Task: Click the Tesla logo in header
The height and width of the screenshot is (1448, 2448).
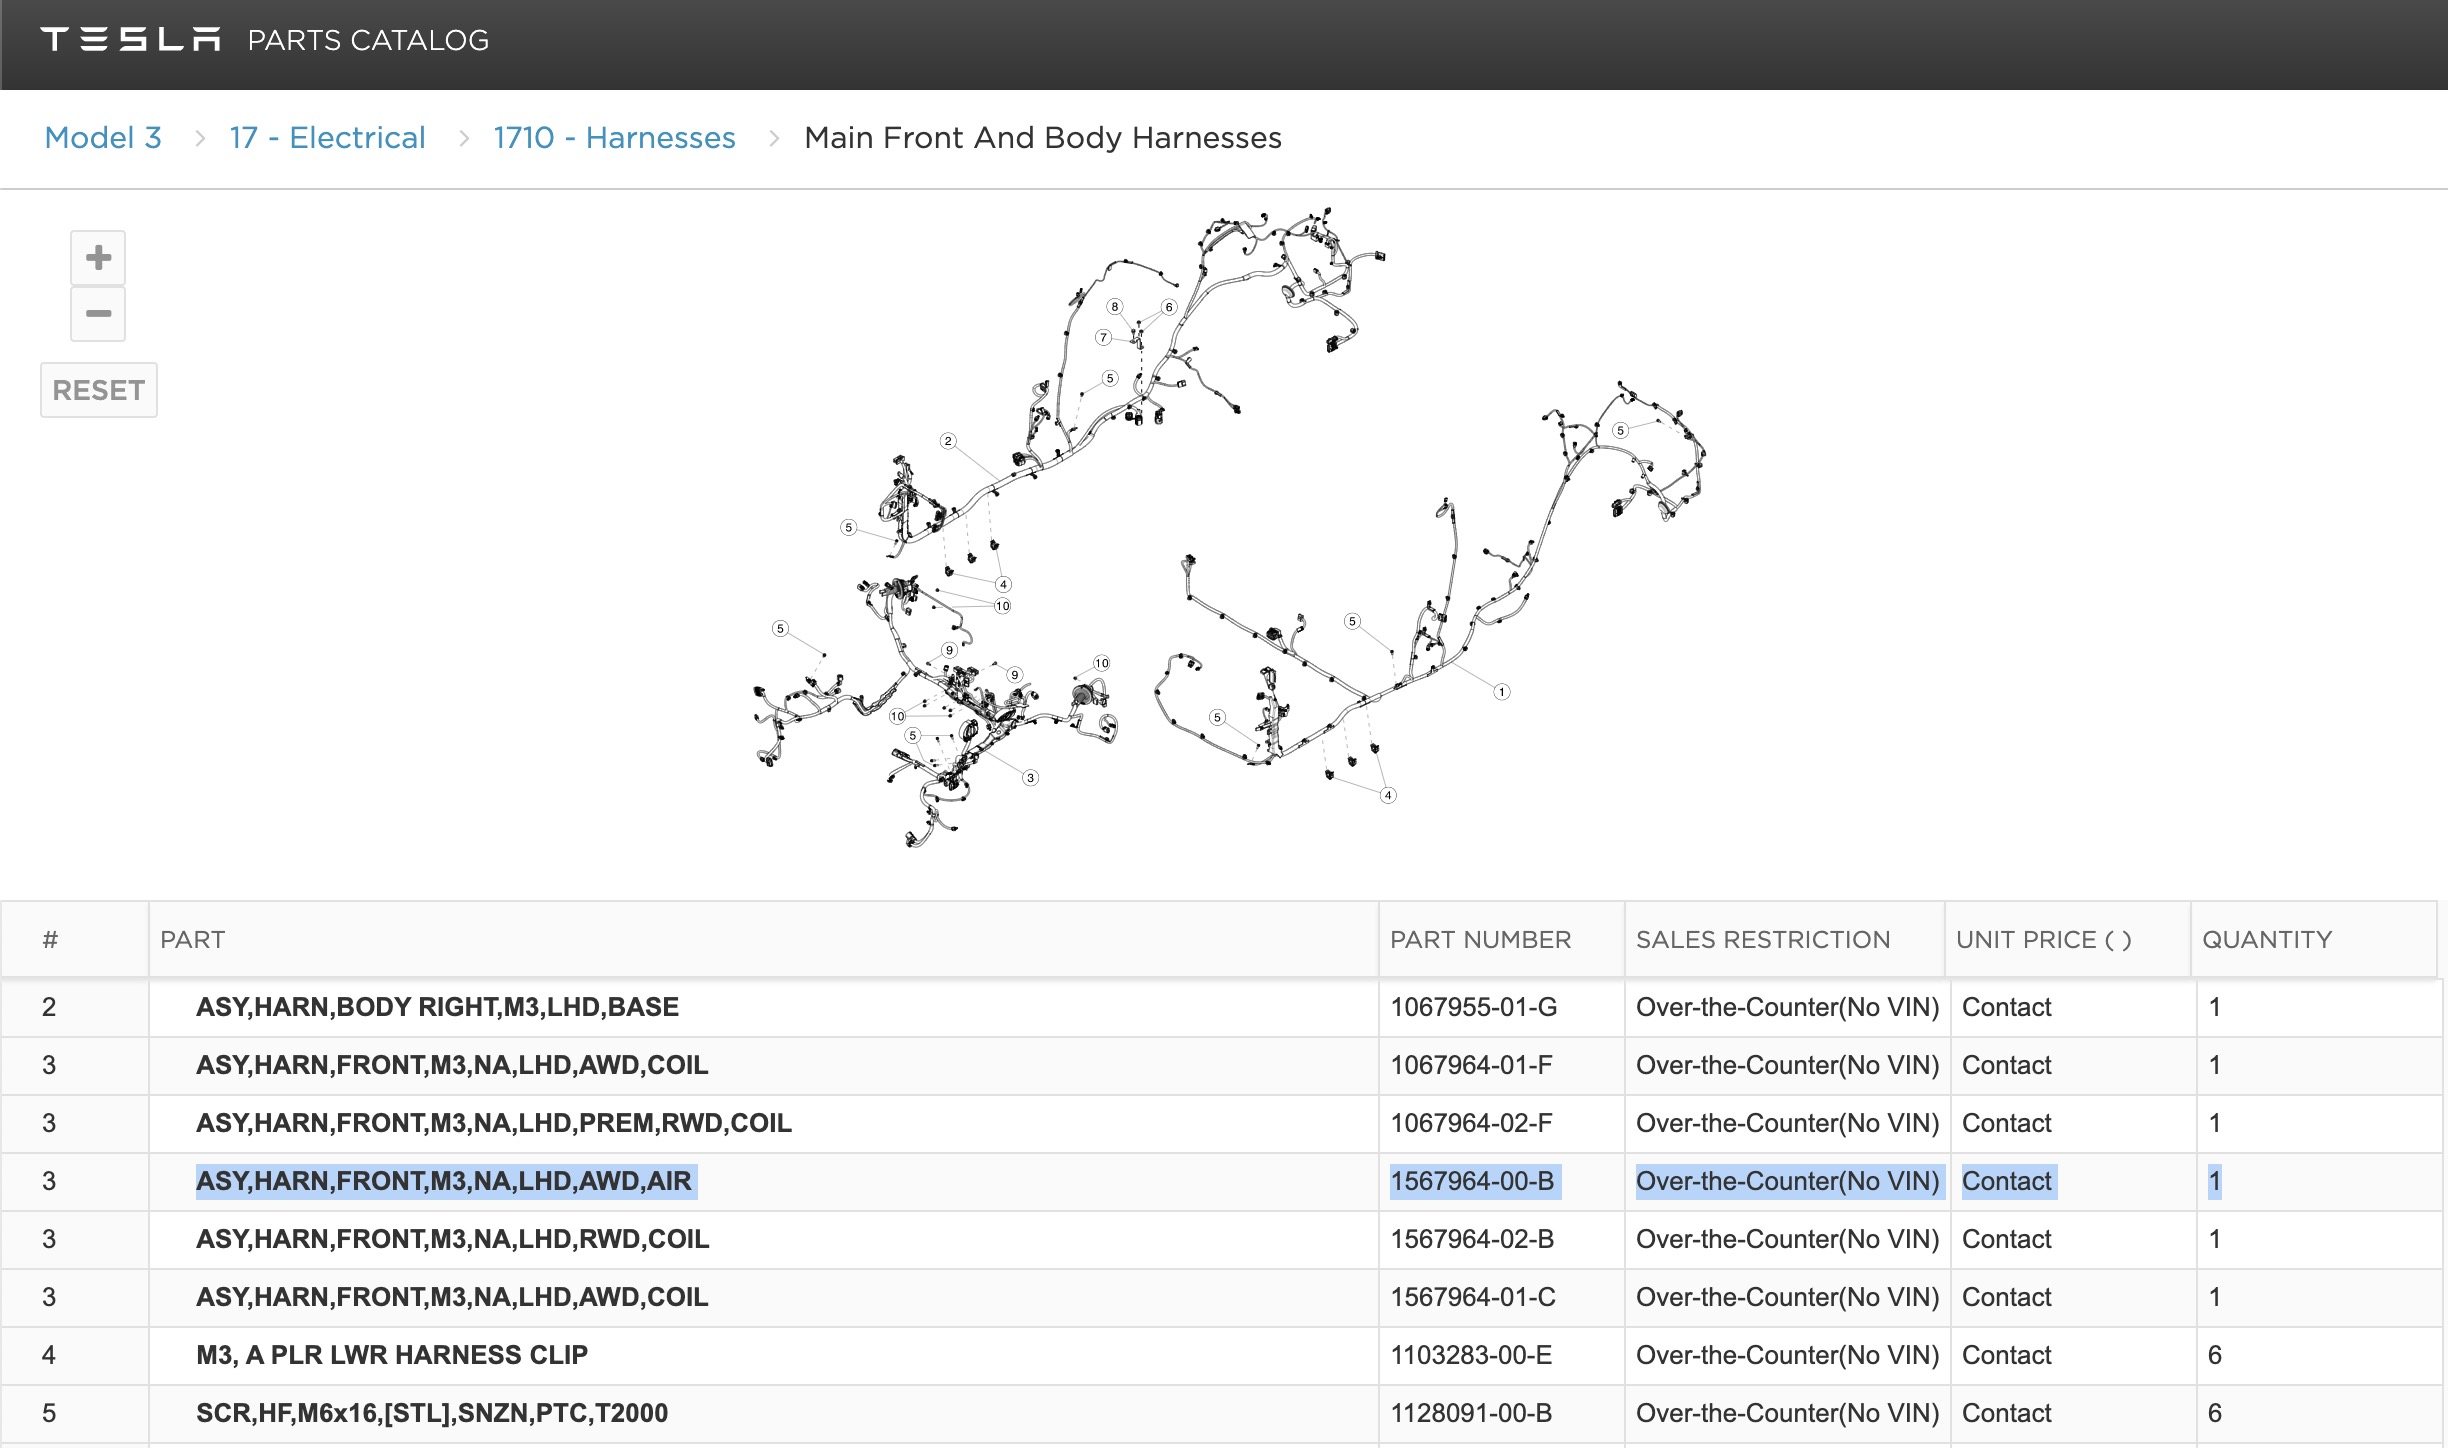Action: tap(130, 40)
